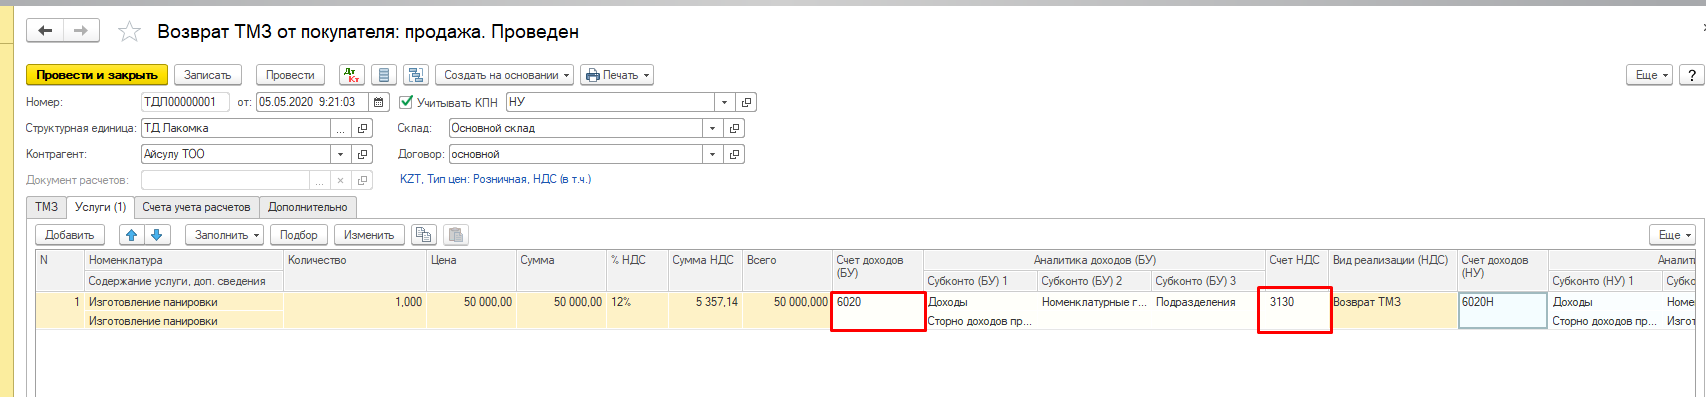Open the Дополнительно tab
Screen dimensions: 1706x397
tap(308, 207)
